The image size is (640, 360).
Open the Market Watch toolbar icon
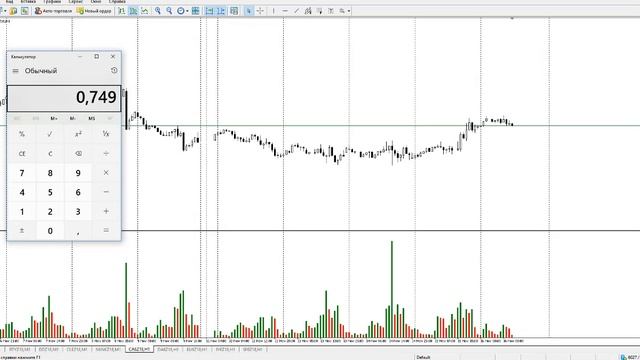(13, 11)
